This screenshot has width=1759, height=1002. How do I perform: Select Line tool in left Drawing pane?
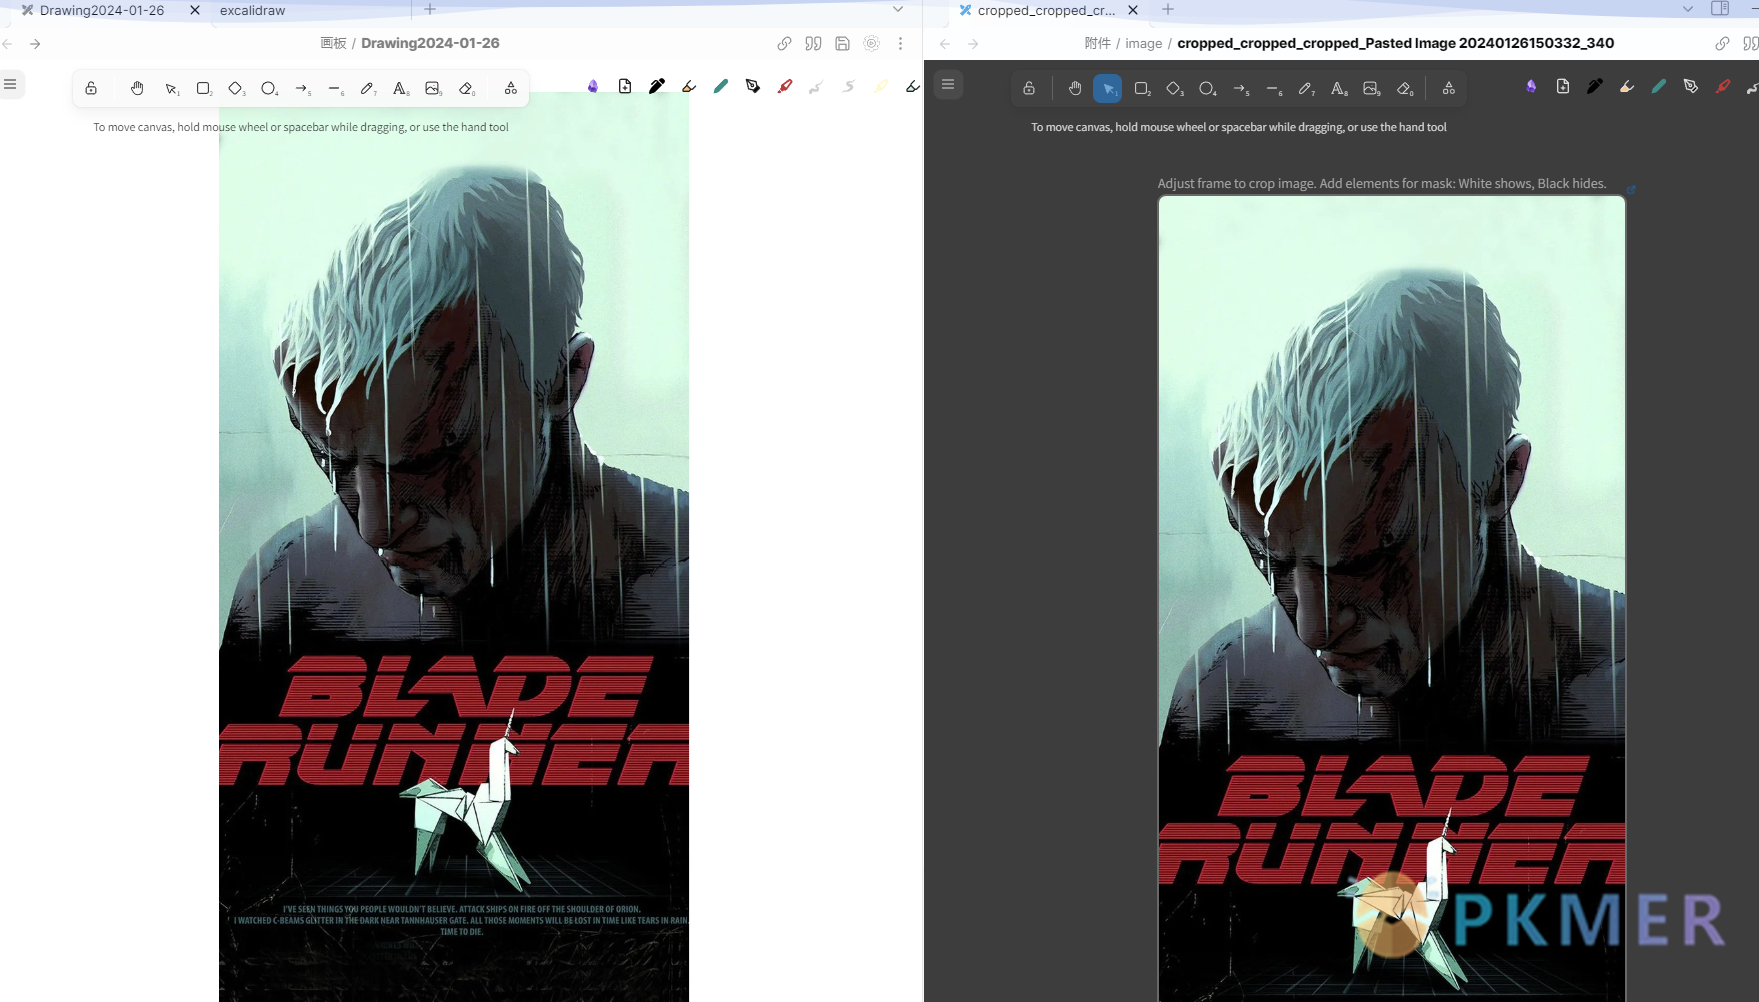(335, 88)
